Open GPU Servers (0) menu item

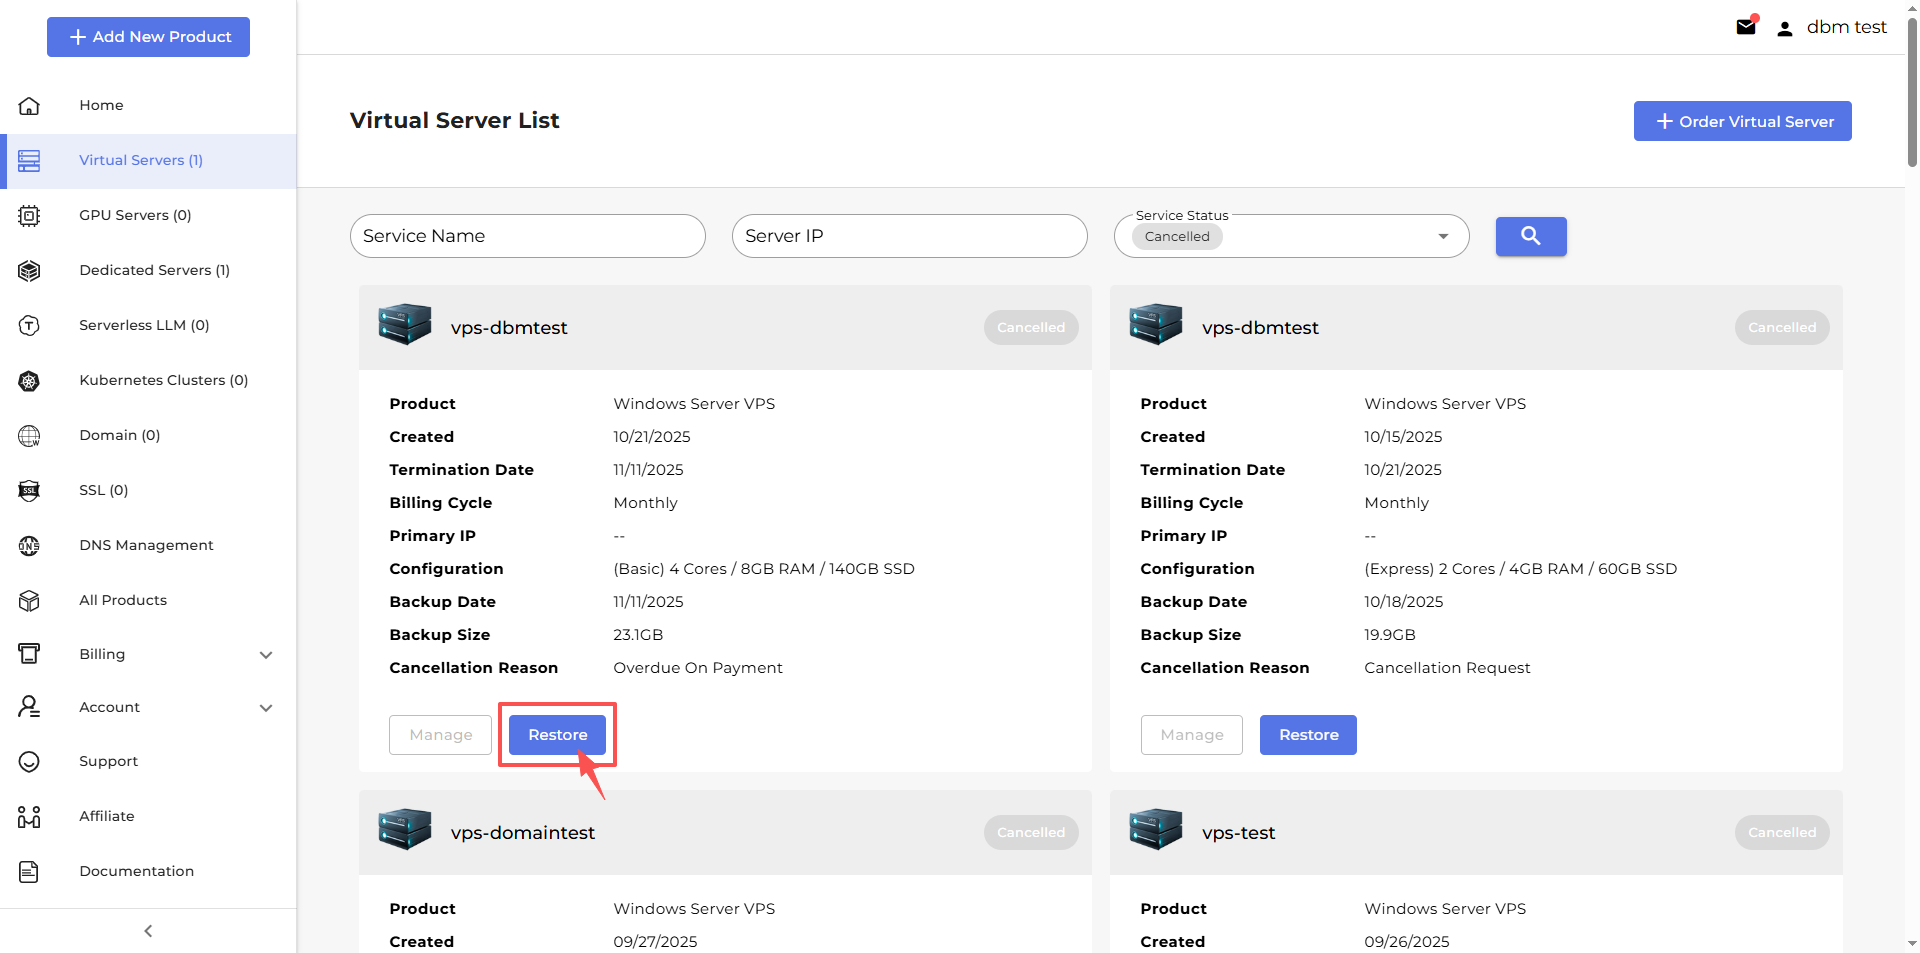148,215
